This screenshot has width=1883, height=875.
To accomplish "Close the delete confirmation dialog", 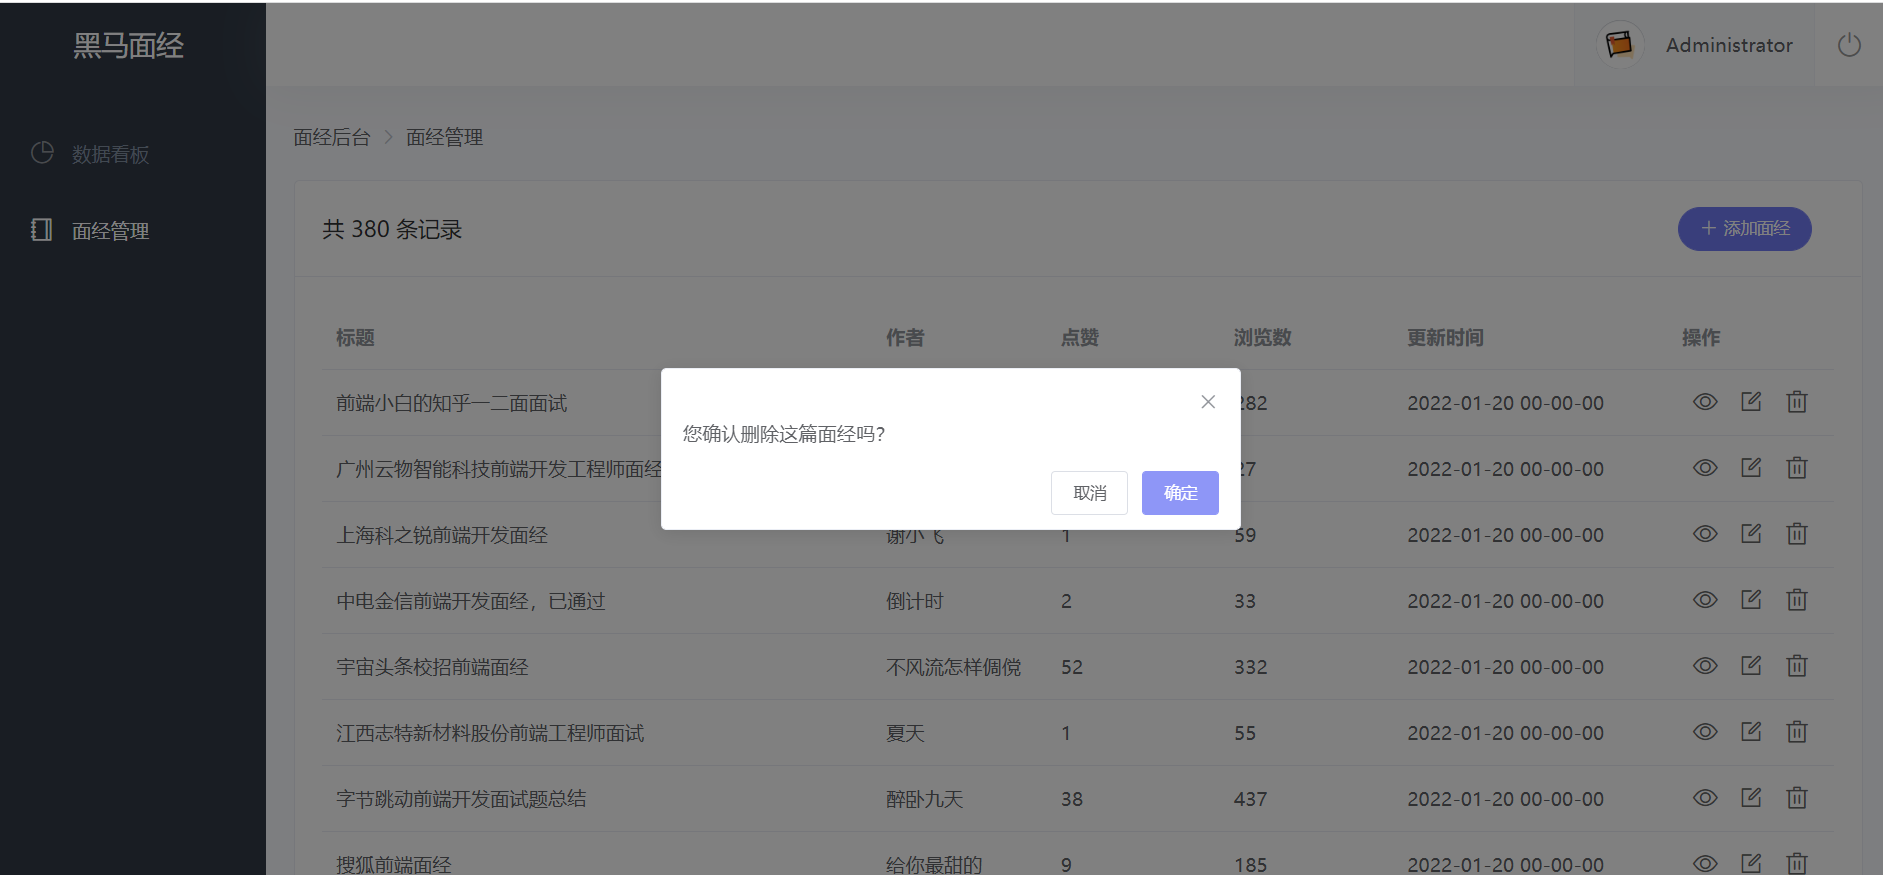I will pyautogui.click(x=1208, y=402).
